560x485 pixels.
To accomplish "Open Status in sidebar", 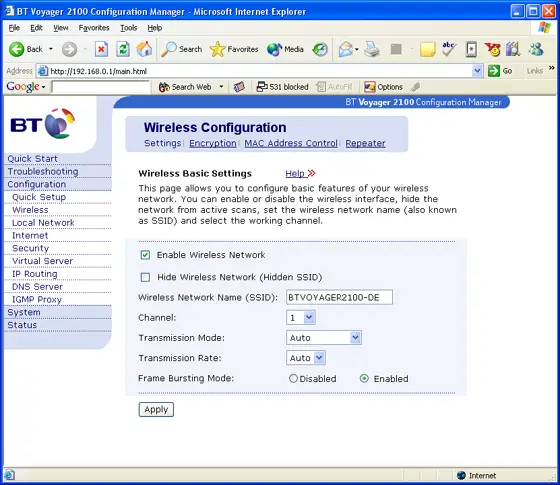I will click(x=22, y=325).
